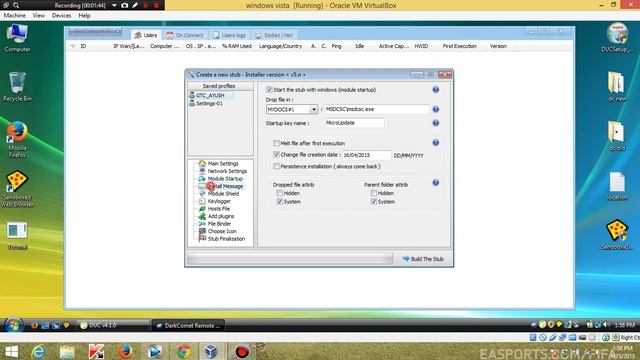Open Install Message section

pos(225,186)
